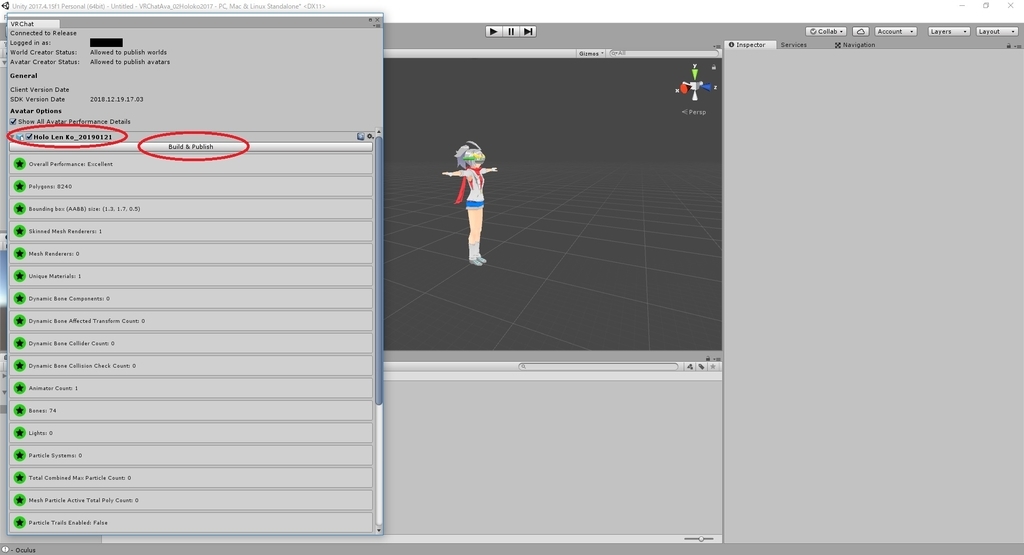Open the Layout dropdown
Viewport: 1024px width, 555px height.
[996, 31]
